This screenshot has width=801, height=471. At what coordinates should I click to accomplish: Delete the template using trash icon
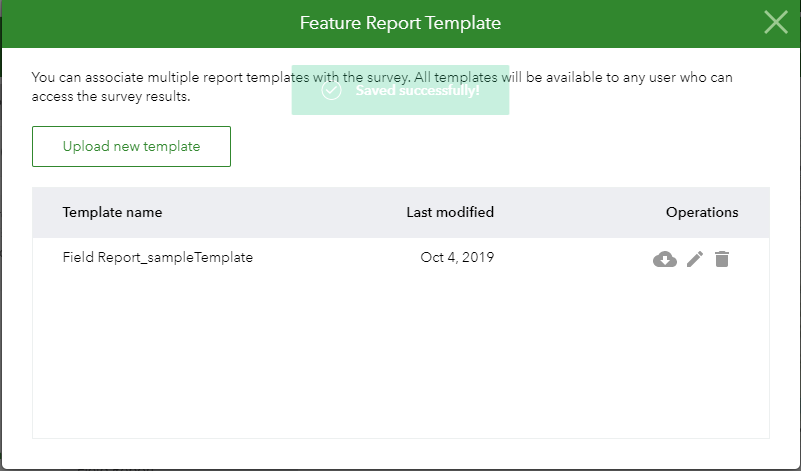click(x=722, y=259)
